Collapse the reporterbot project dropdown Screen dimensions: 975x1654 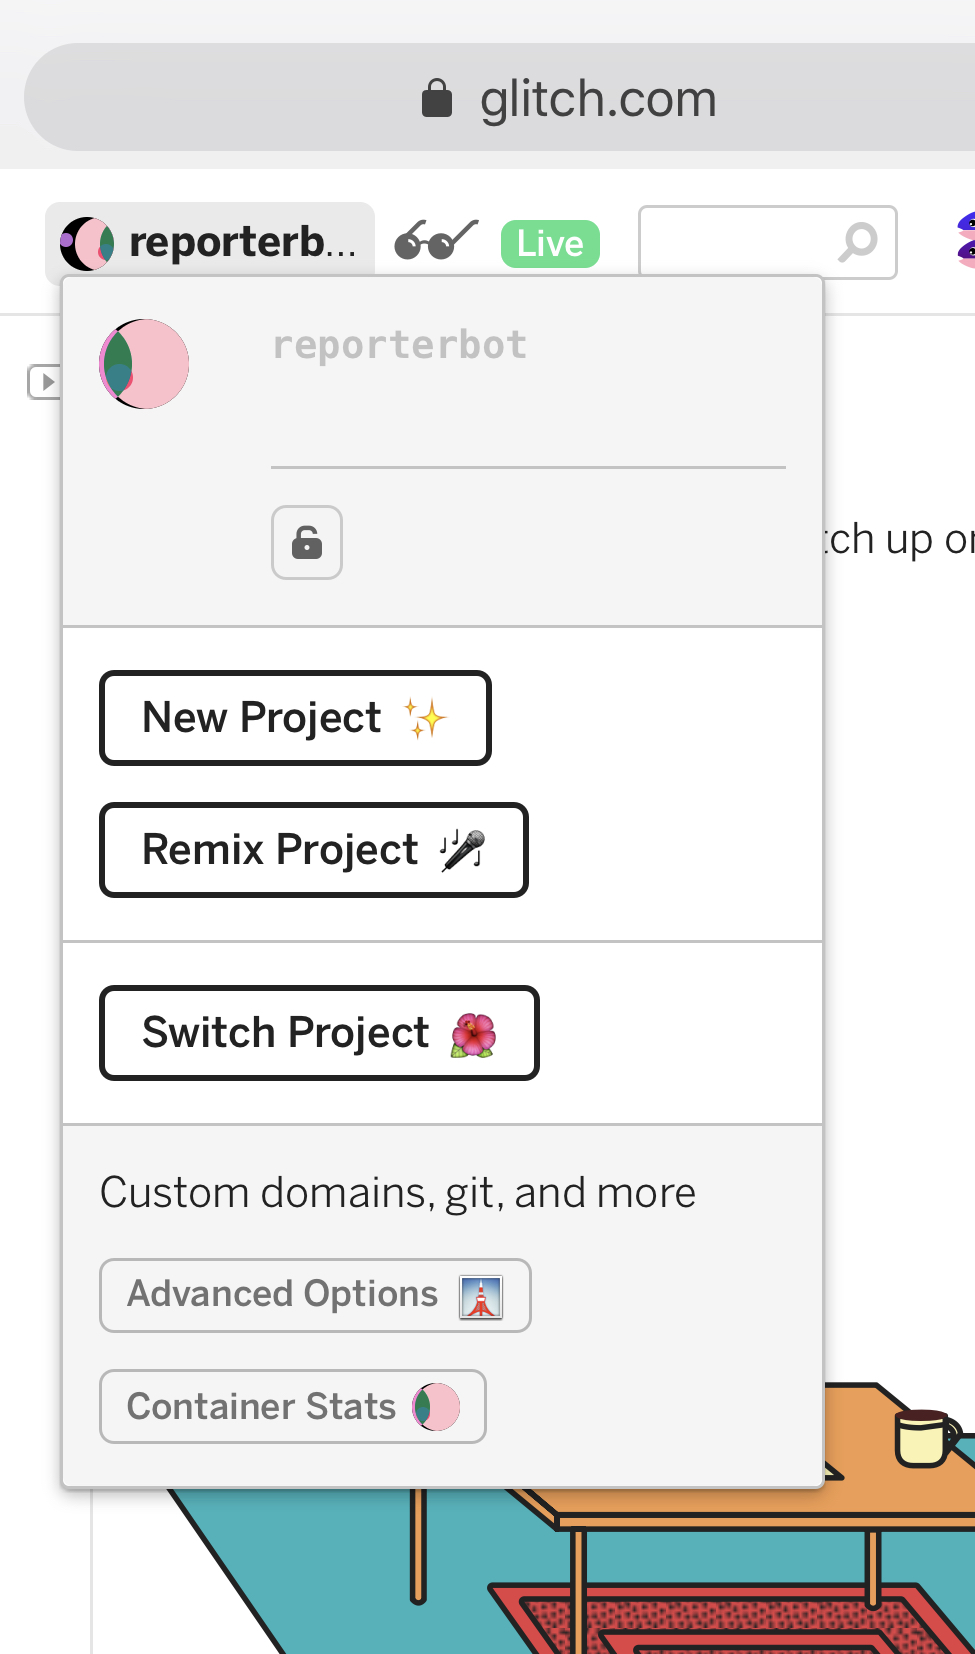coord(210,243)
